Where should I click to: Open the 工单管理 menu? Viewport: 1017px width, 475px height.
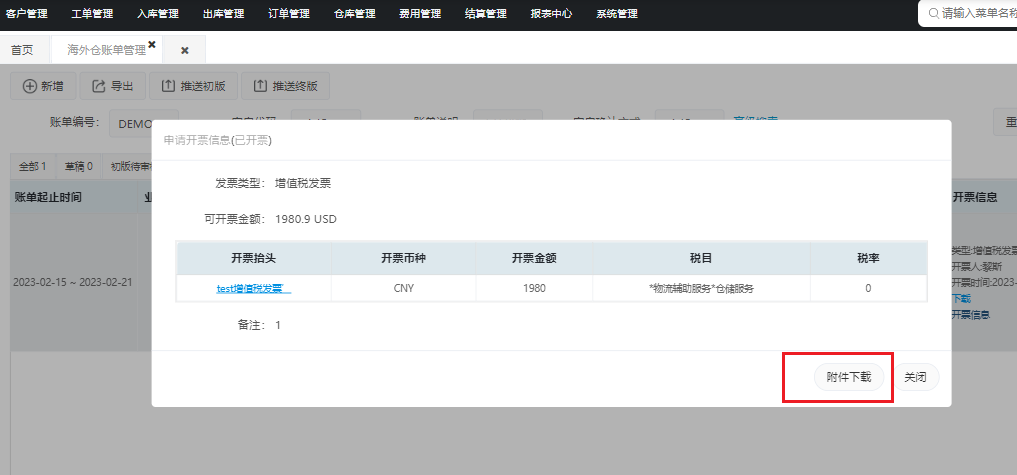click(92, 14)
